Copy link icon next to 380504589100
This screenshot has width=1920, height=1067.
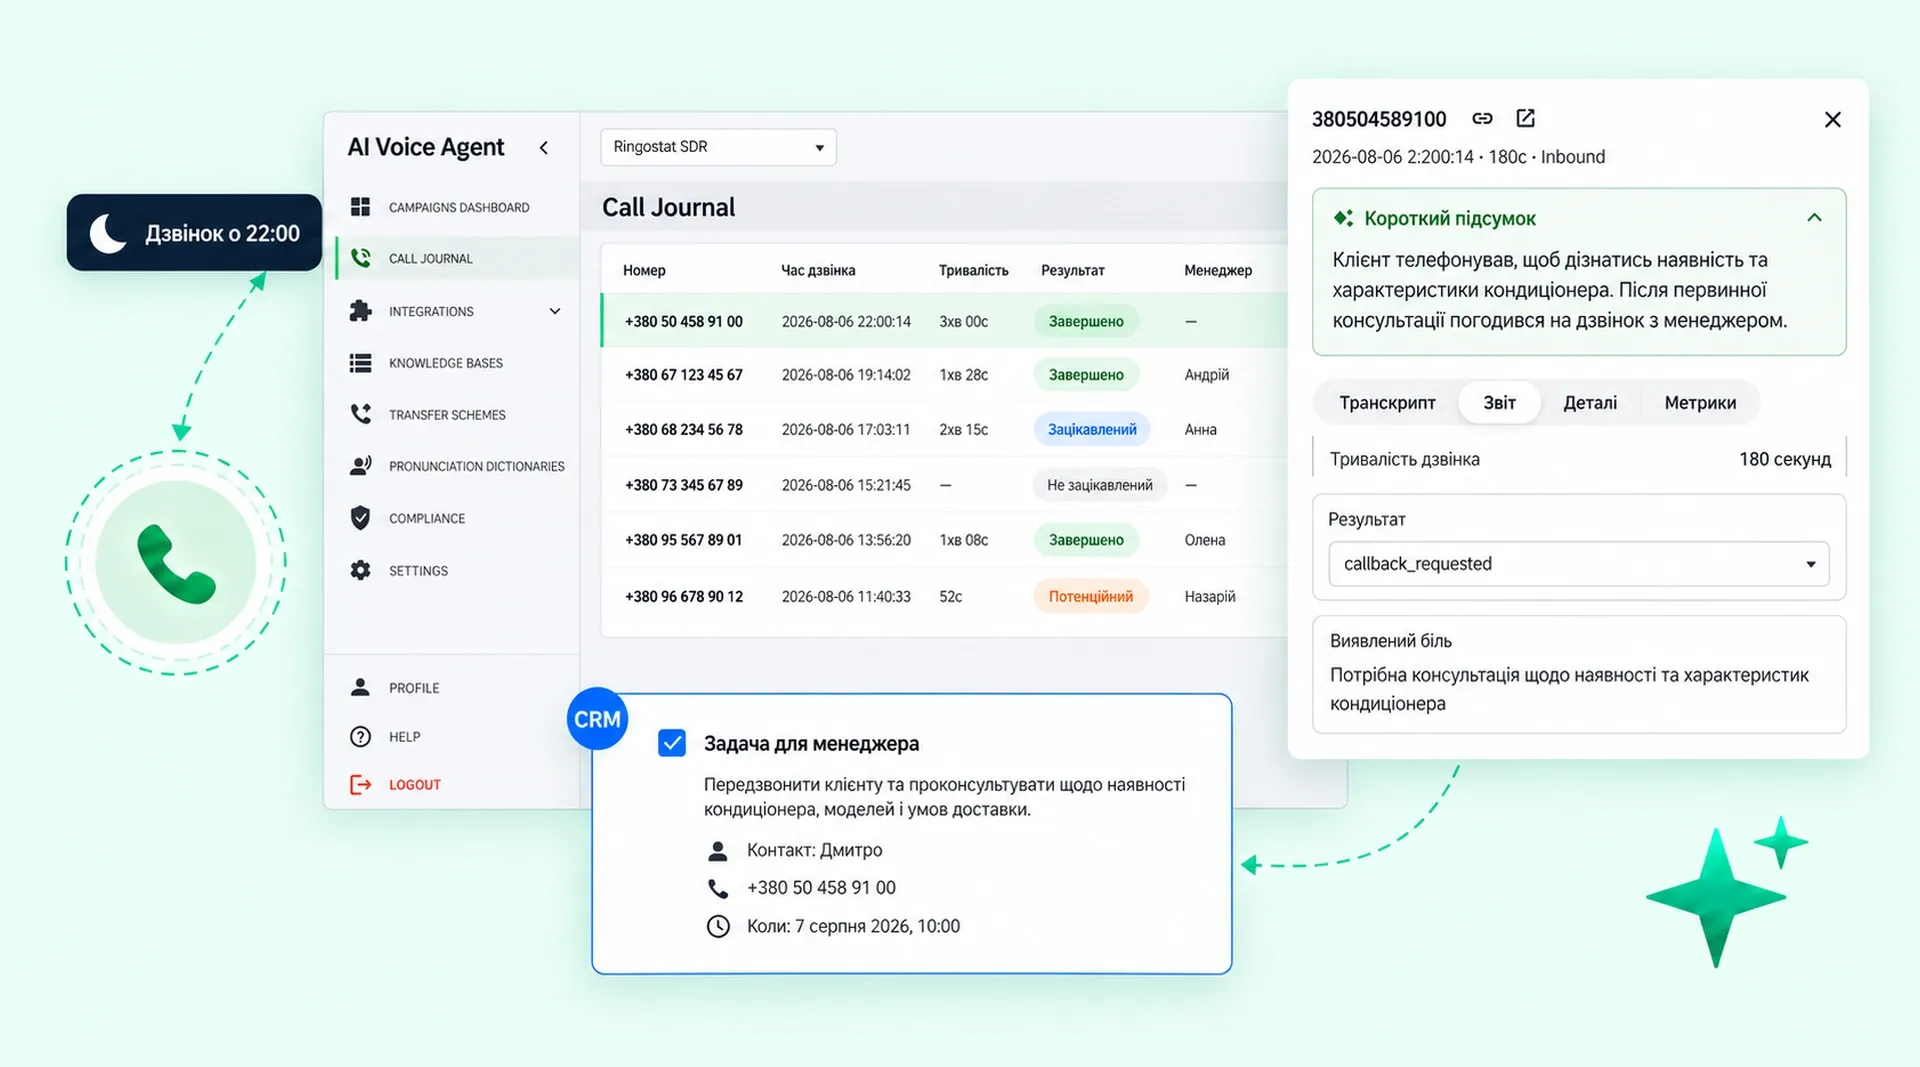tap(1482, 118)
